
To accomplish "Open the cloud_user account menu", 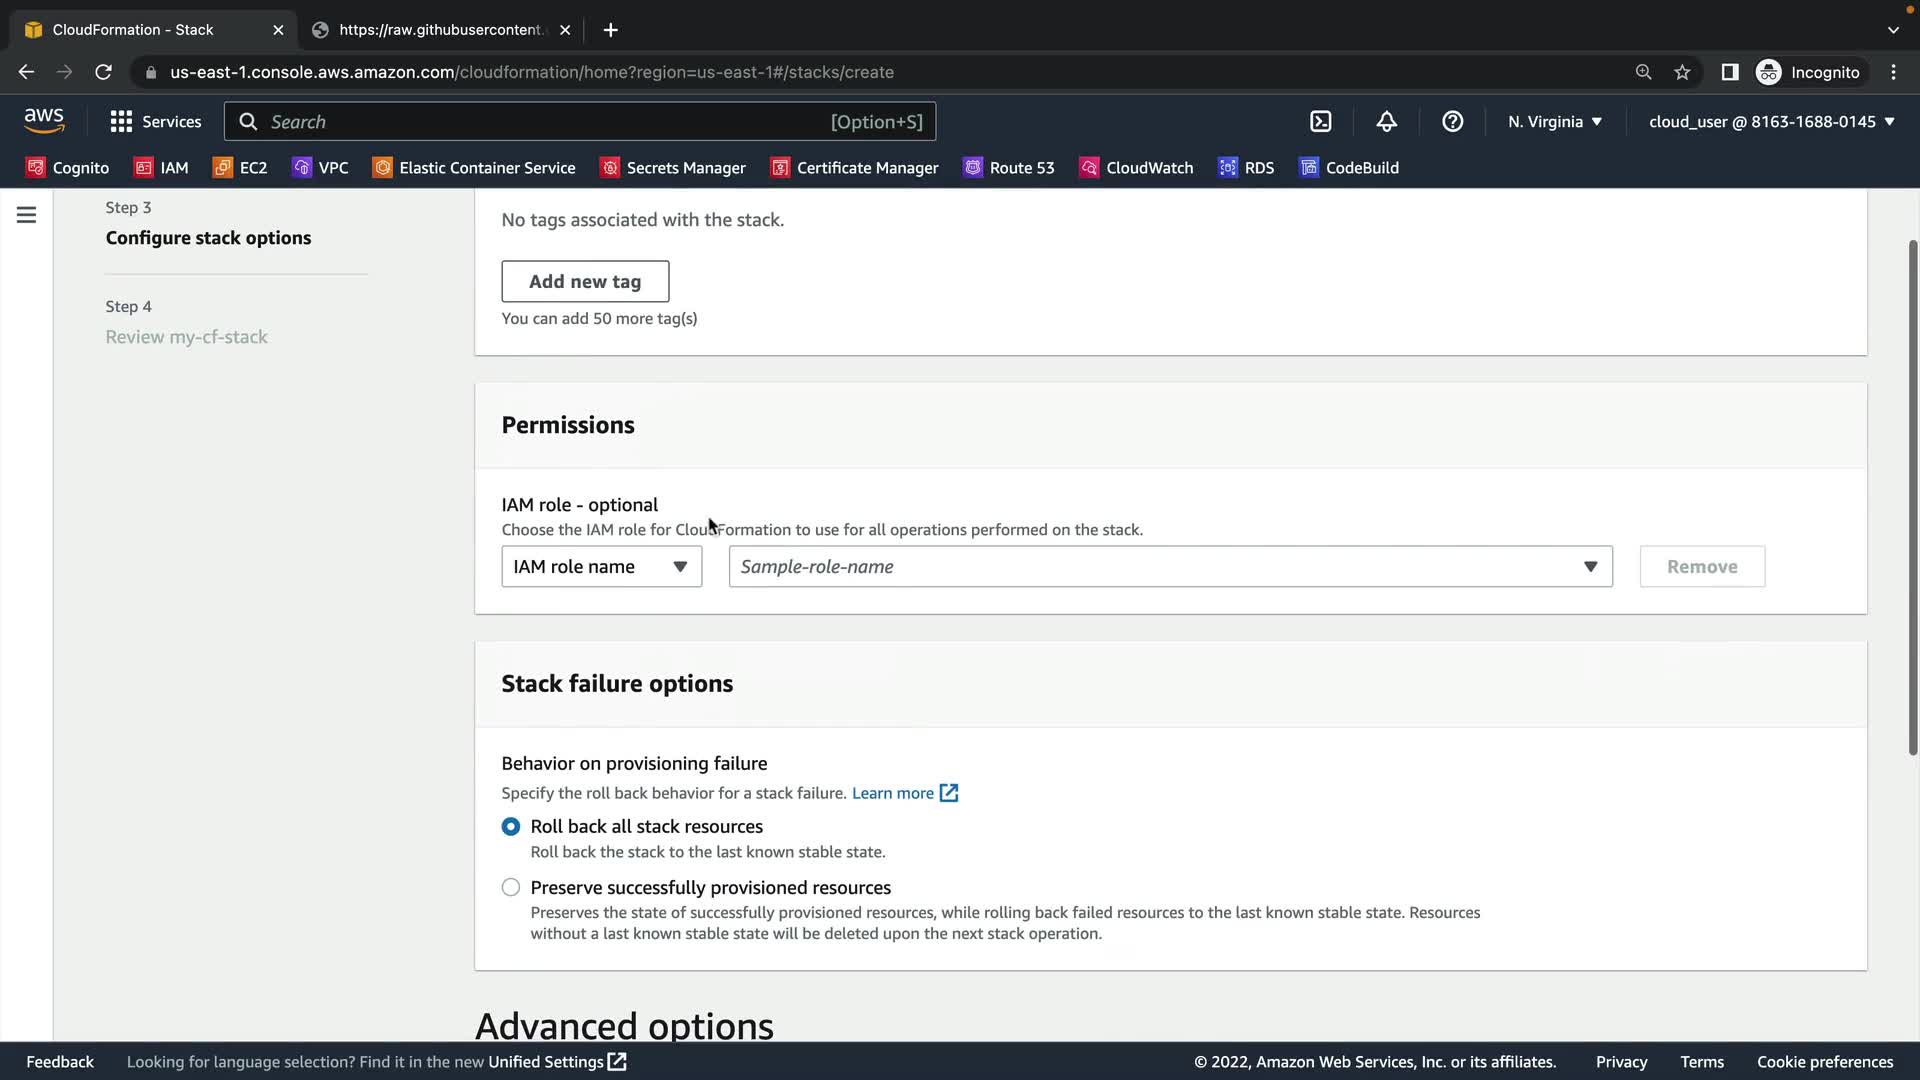I will tap(1771, 121).
